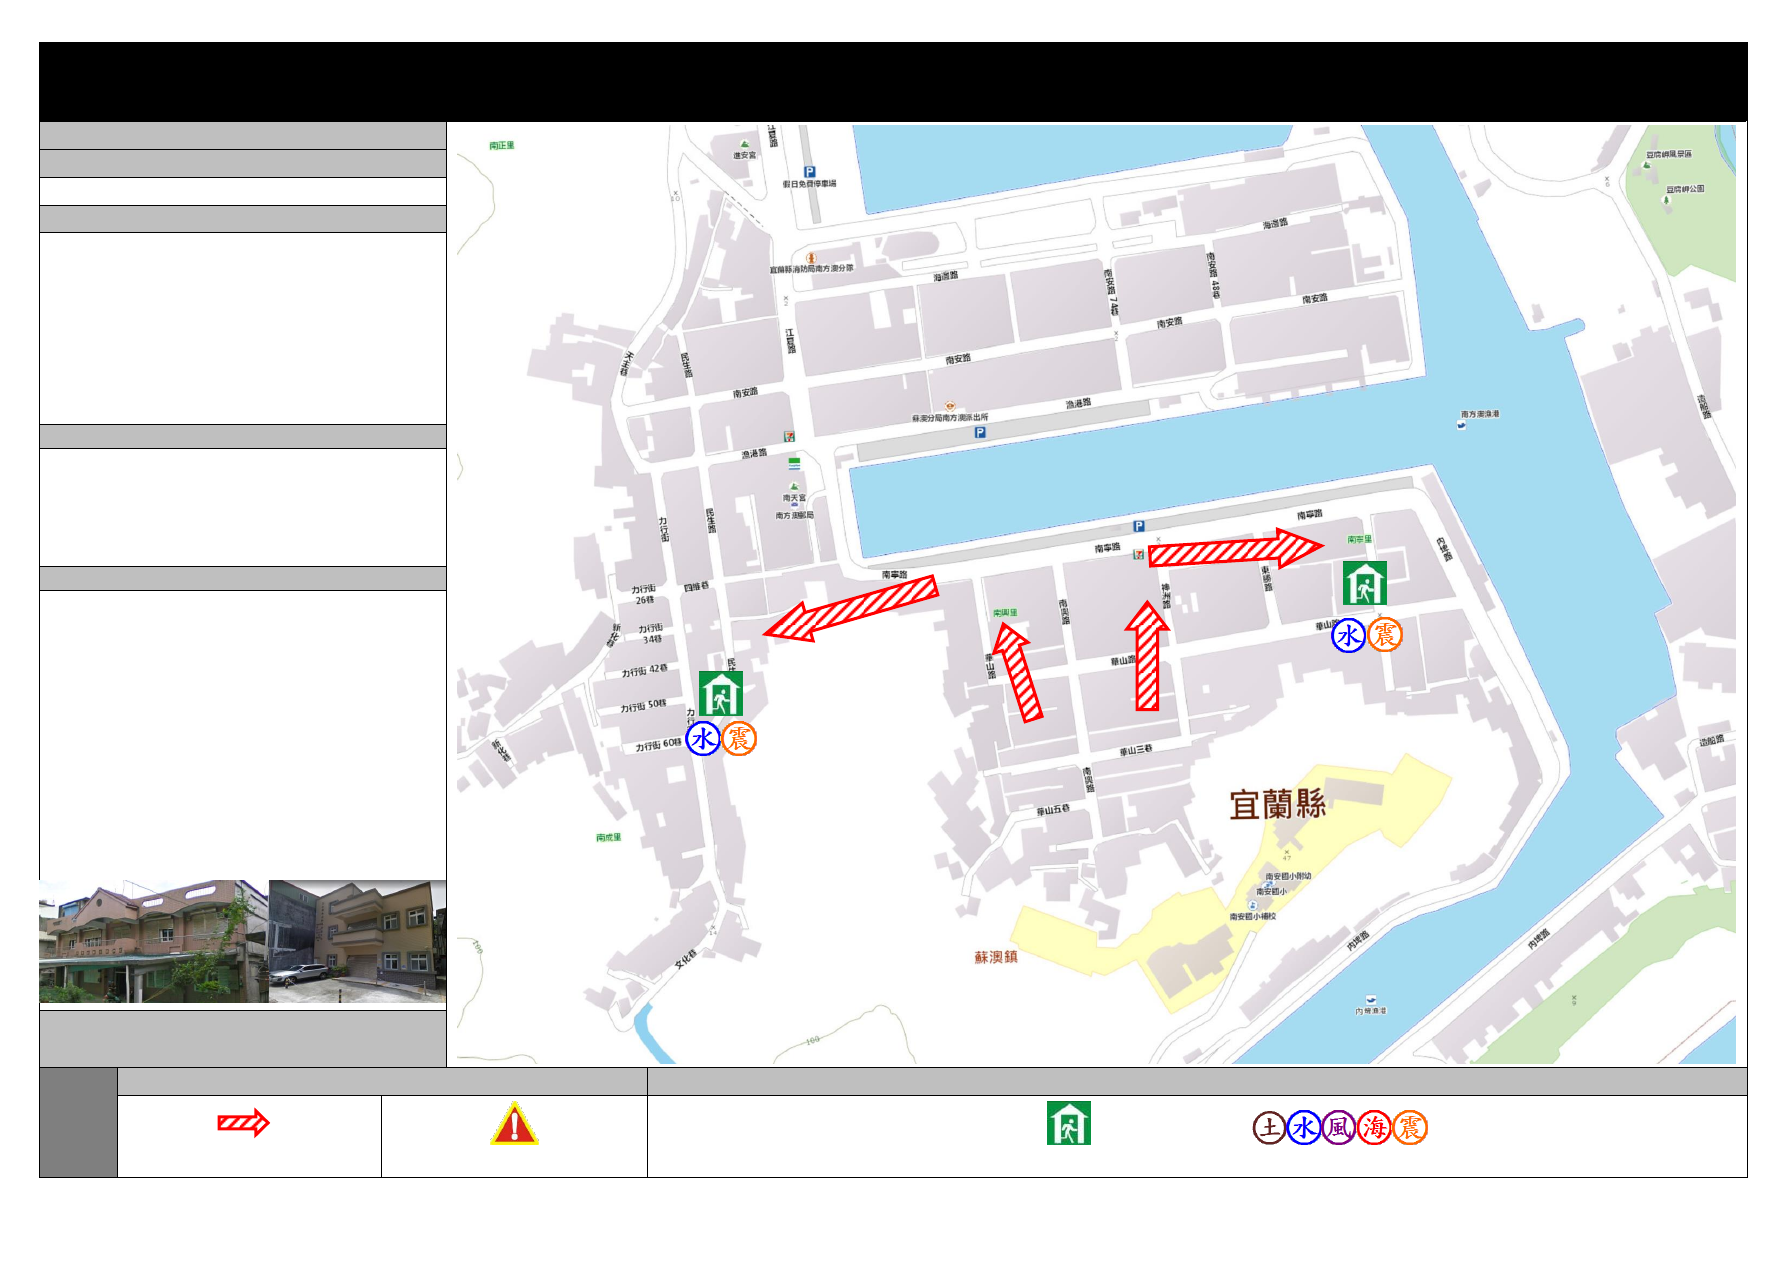Click the blue 水 circle in the legend
The image size is (1786, 1263).
coord(1304,1128)
